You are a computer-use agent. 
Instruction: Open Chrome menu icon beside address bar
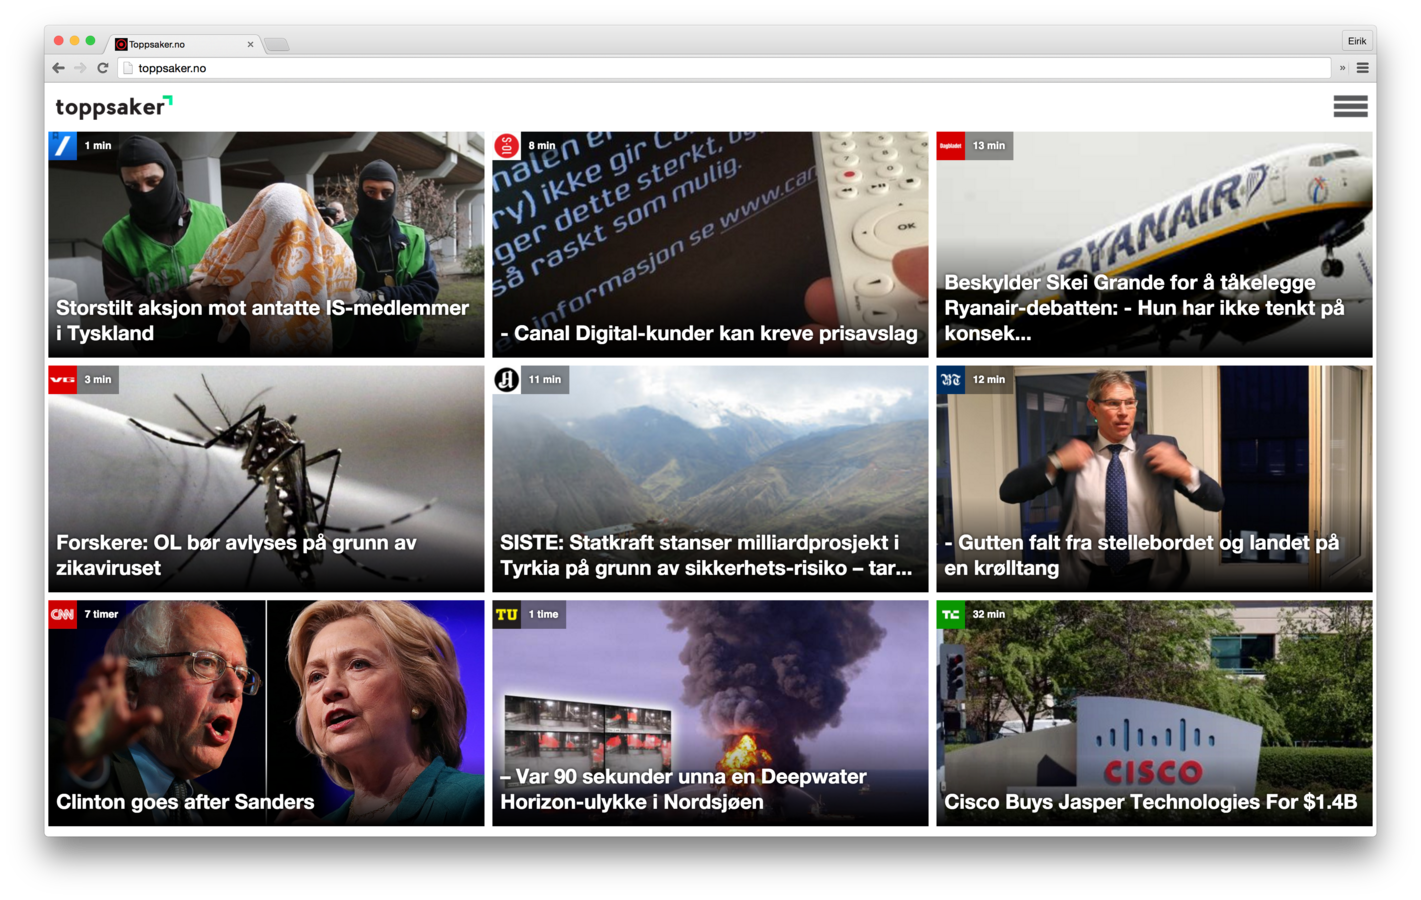point(1362,68)
